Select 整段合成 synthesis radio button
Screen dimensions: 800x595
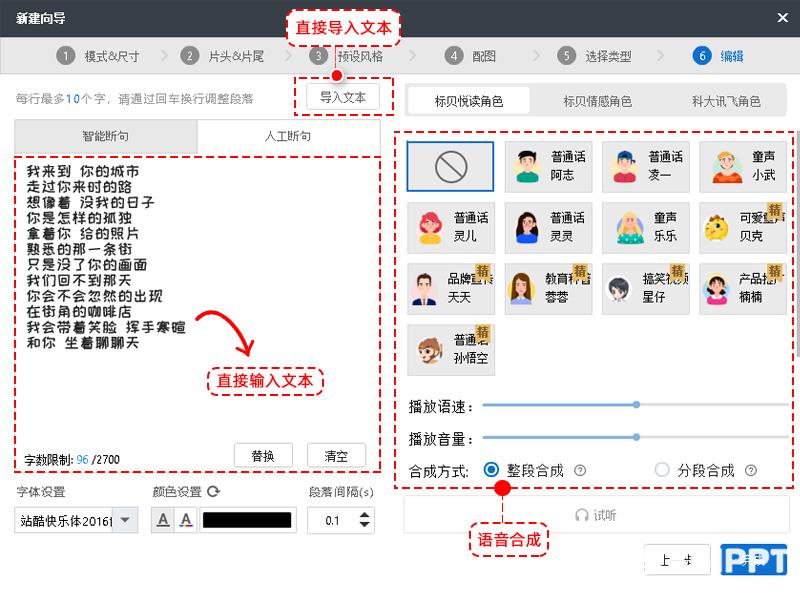[491, 469]
